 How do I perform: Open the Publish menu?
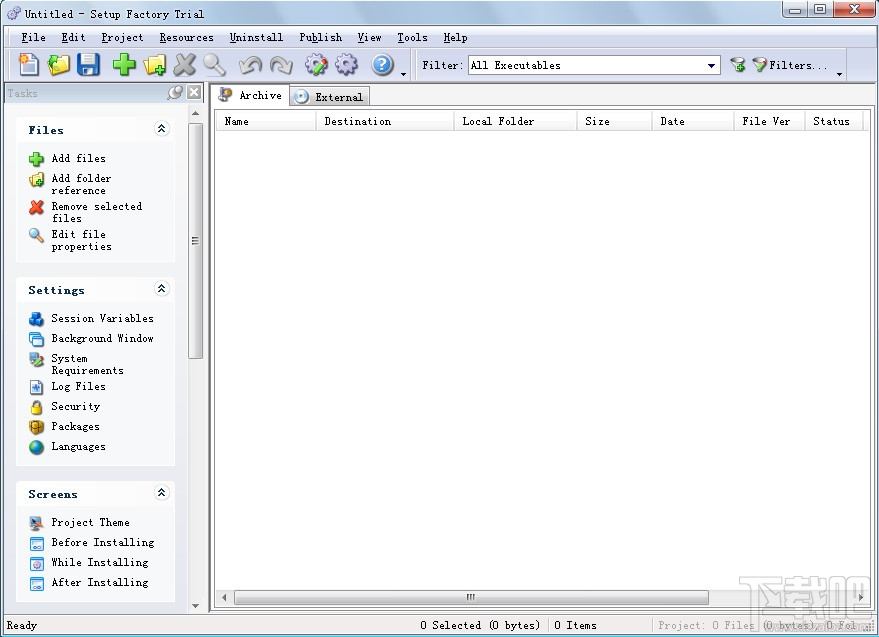coord(320,38)
